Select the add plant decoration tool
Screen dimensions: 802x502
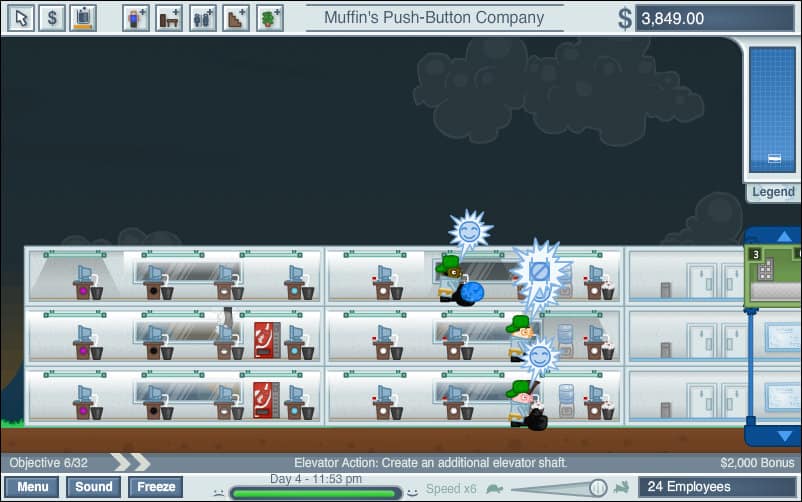270,18
